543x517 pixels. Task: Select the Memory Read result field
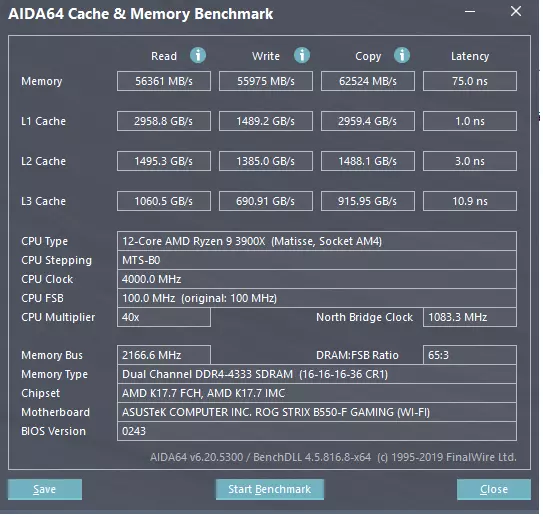click(x=164, y=81)
